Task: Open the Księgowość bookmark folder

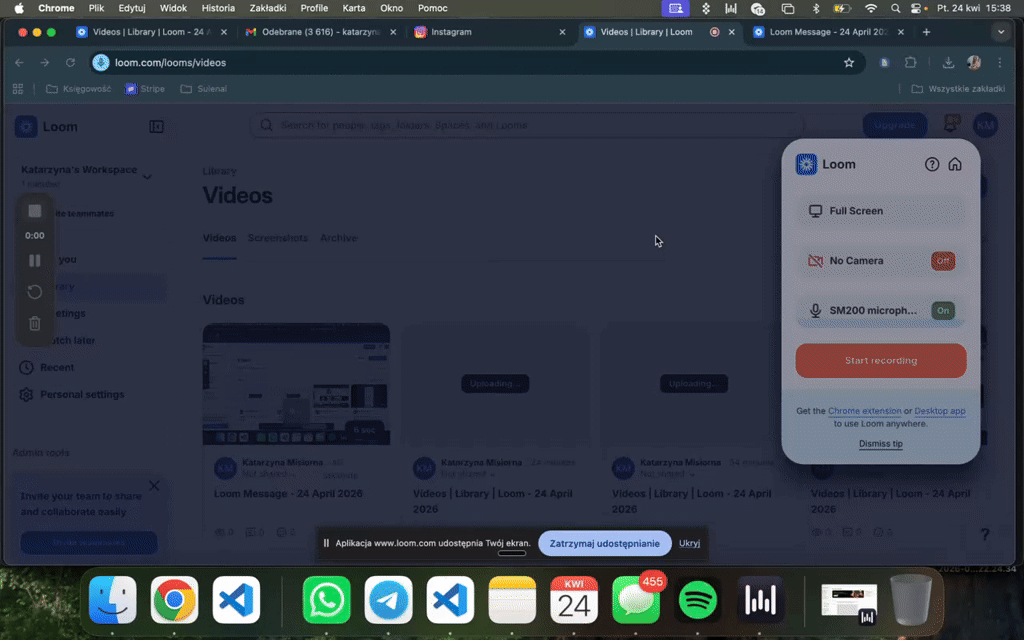Action: coord(78,89)
